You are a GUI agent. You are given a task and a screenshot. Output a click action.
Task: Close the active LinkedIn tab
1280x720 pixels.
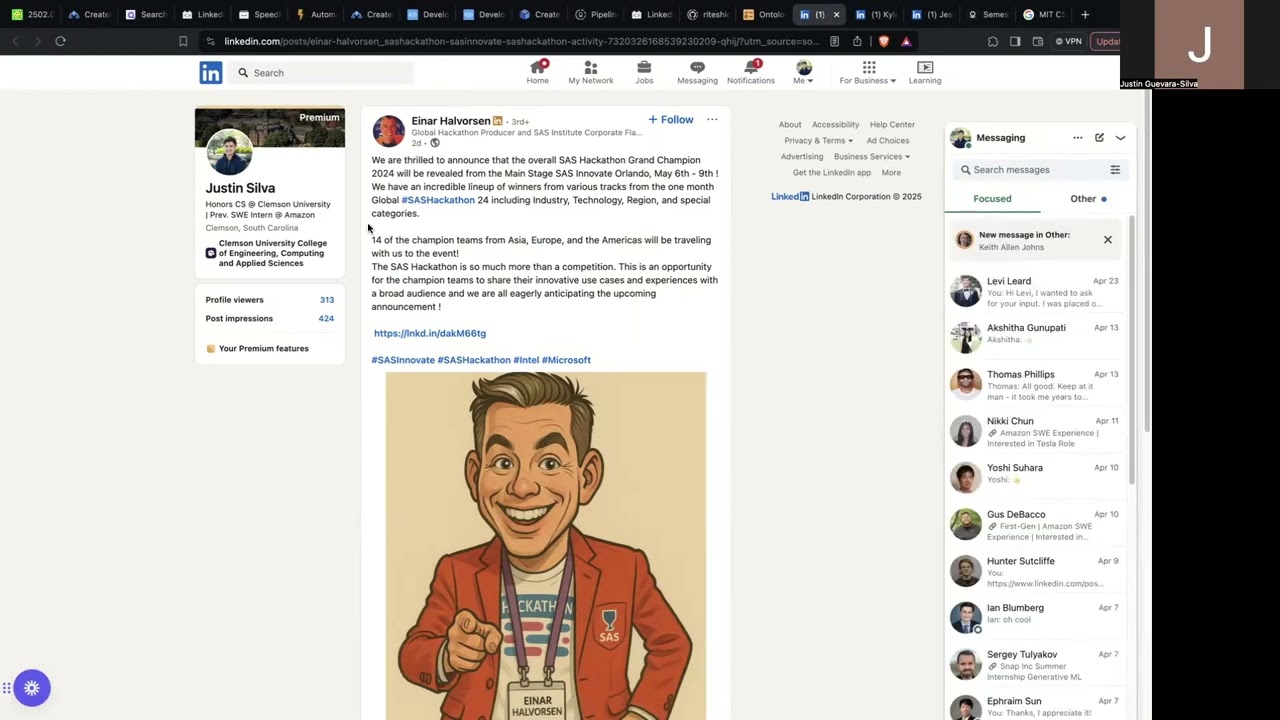point(836,14)
